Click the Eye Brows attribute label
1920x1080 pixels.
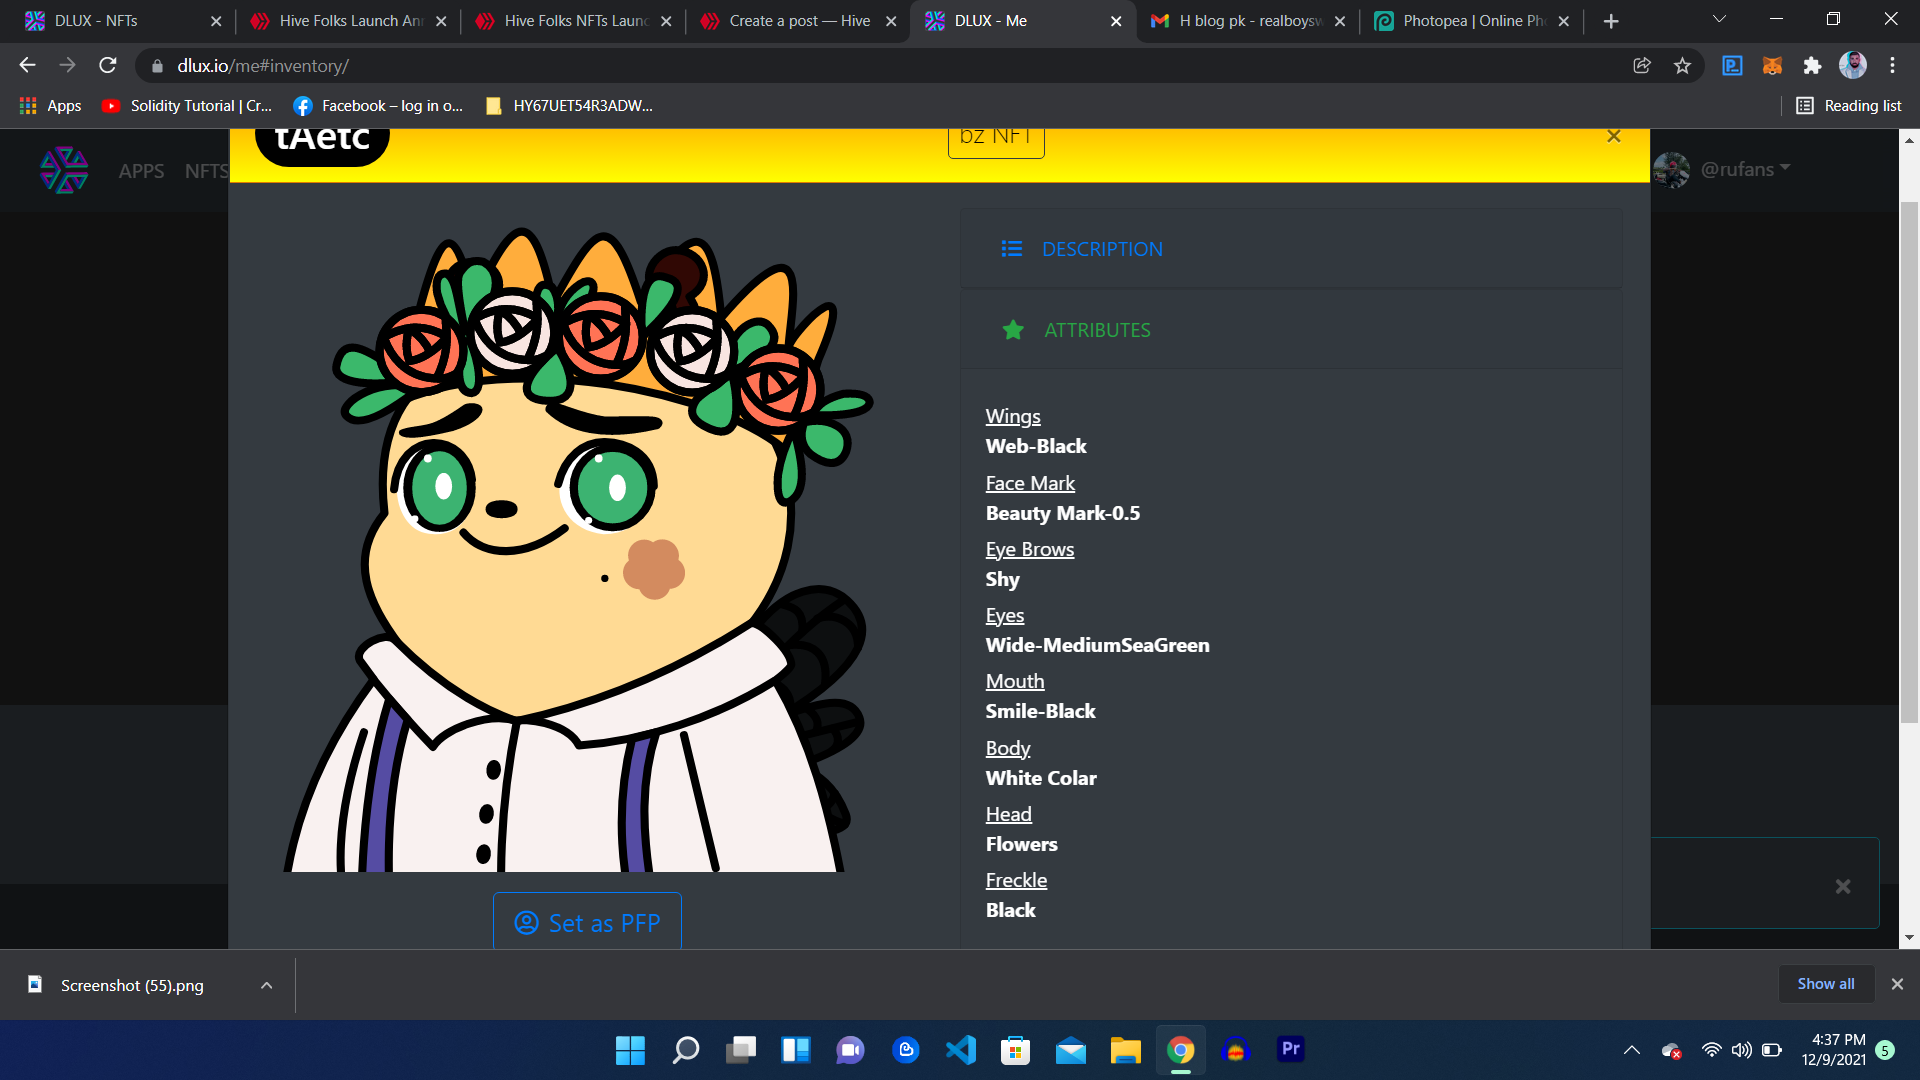tap(1030, 549)
